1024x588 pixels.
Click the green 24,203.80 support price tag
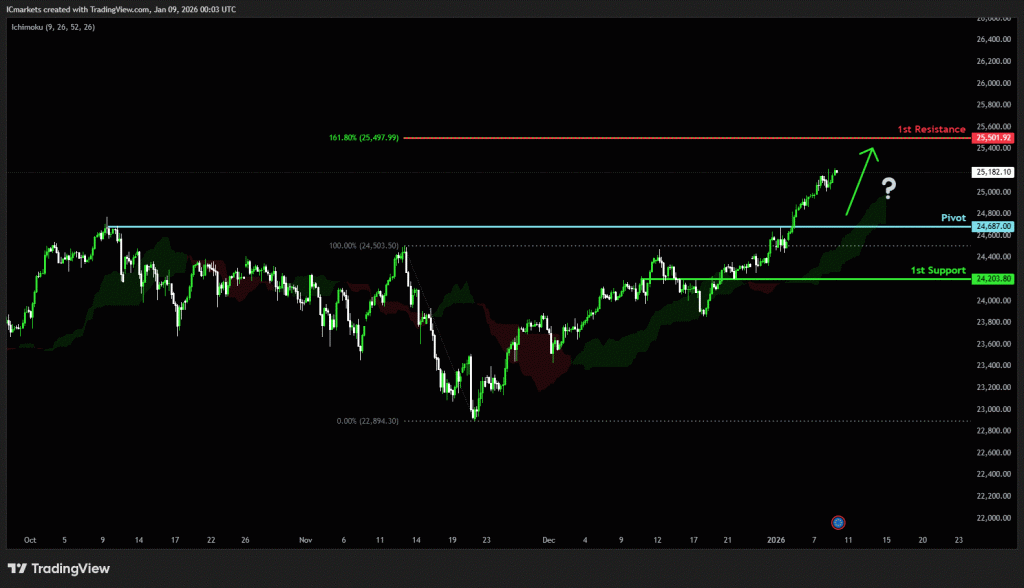point(995,279)
